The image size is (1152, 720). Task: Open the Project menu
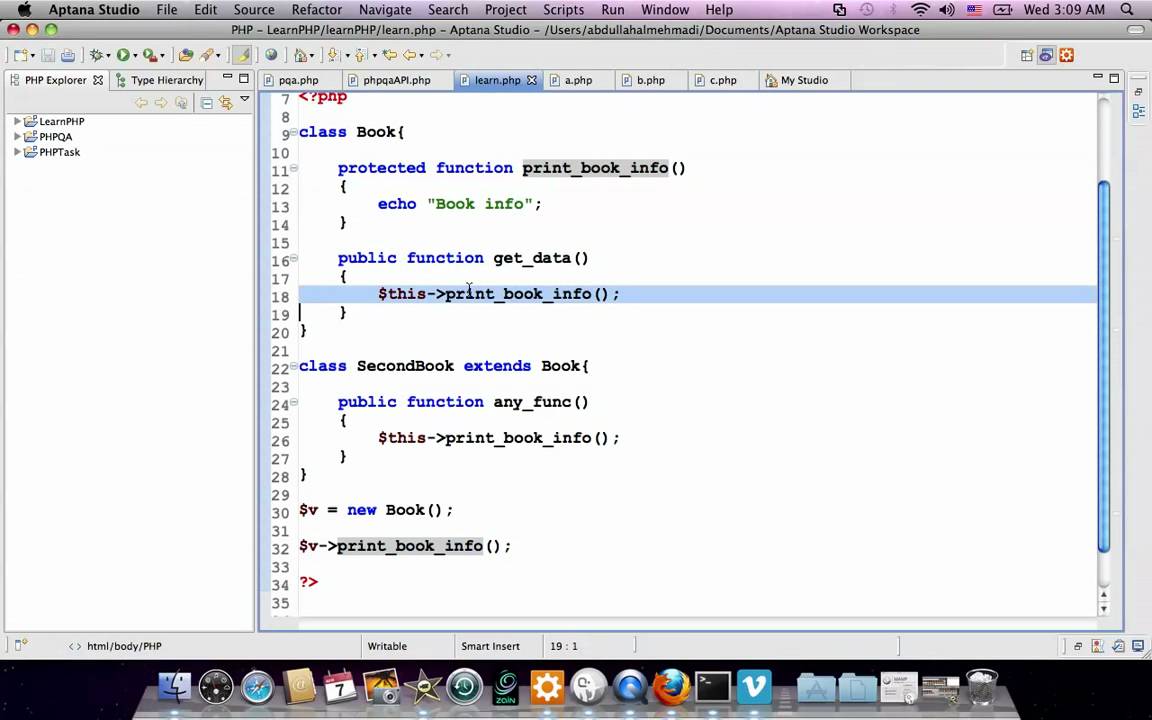505,10
